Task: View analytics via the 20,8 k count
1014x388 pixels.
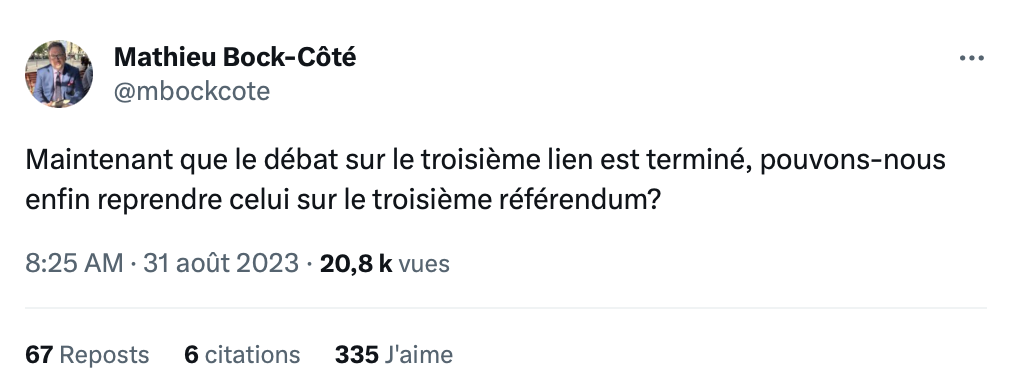Action: pos(356,263)
